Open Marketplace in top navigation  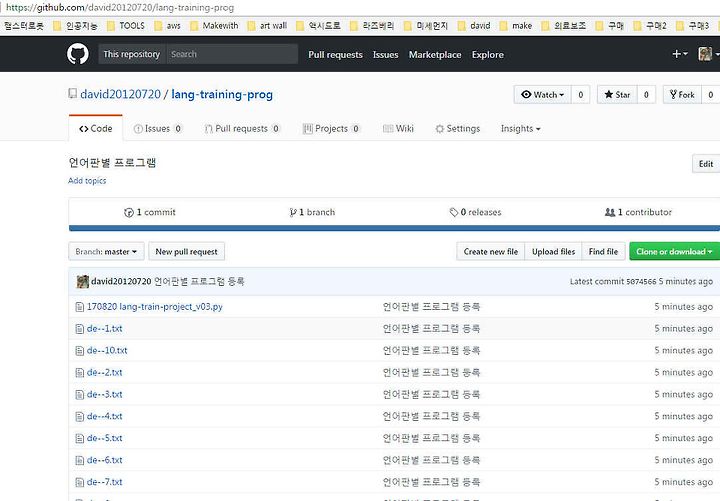click(435, 55)
